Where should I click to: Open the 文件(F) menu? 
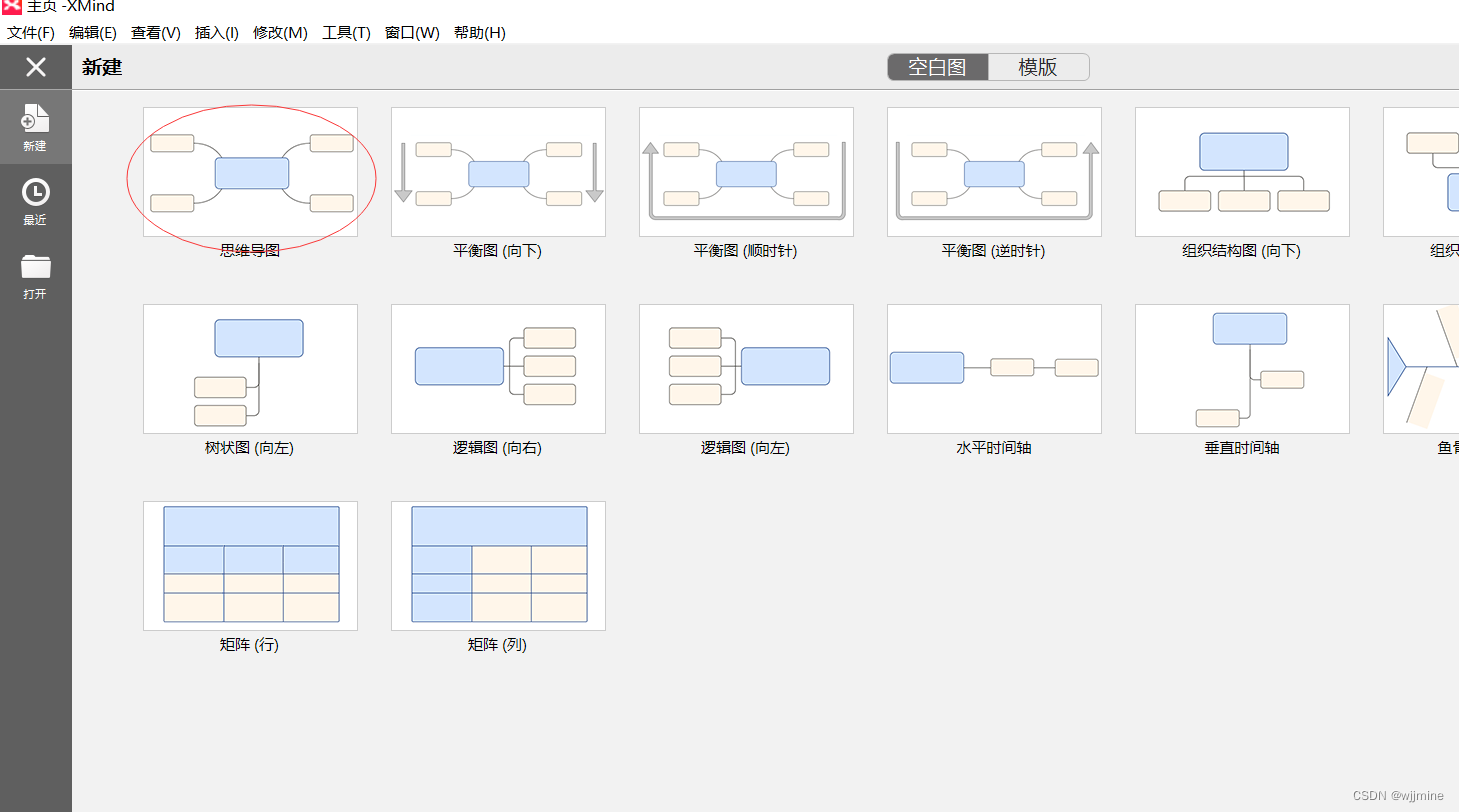pyautogui.click(x=31, y=32)
